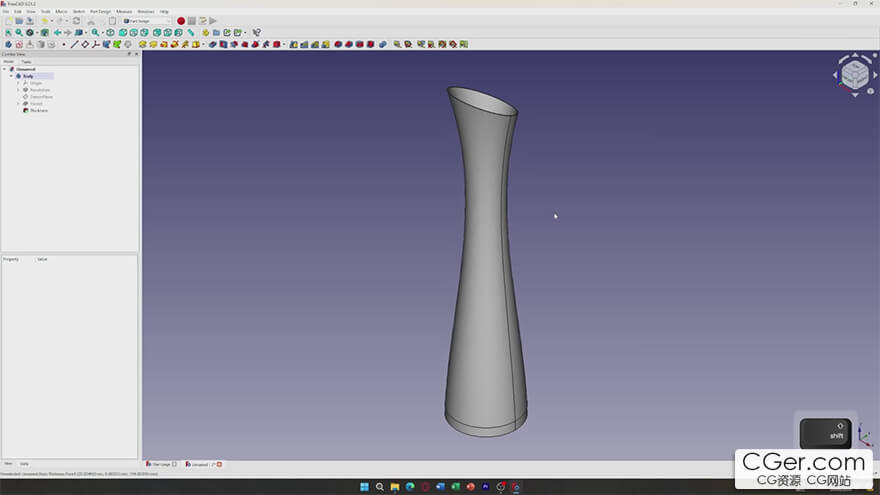
Task: Start macro recording with the red circle
Action: click(x=181, y=21)
